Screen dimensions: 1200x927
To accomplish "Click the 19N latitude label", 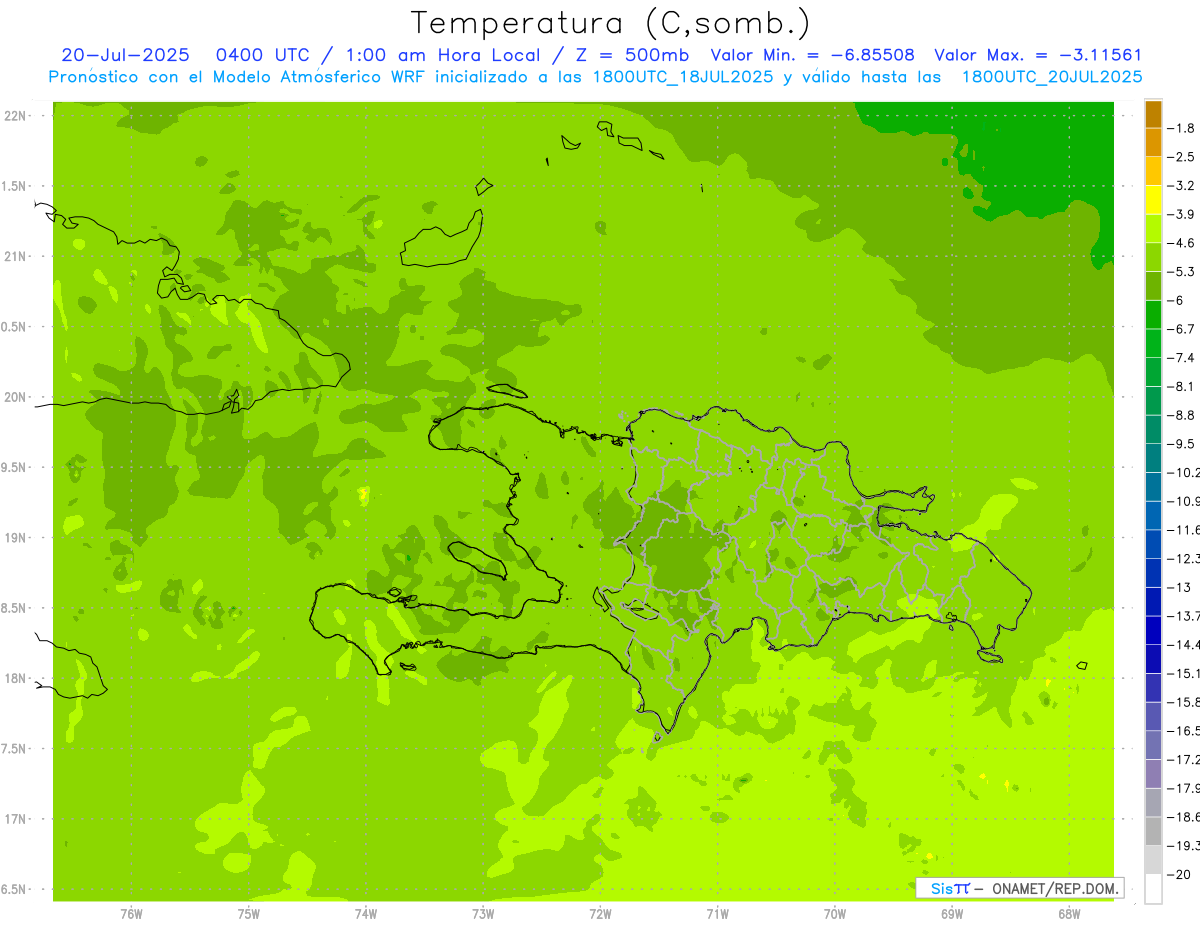I will (x=15, y=538).
